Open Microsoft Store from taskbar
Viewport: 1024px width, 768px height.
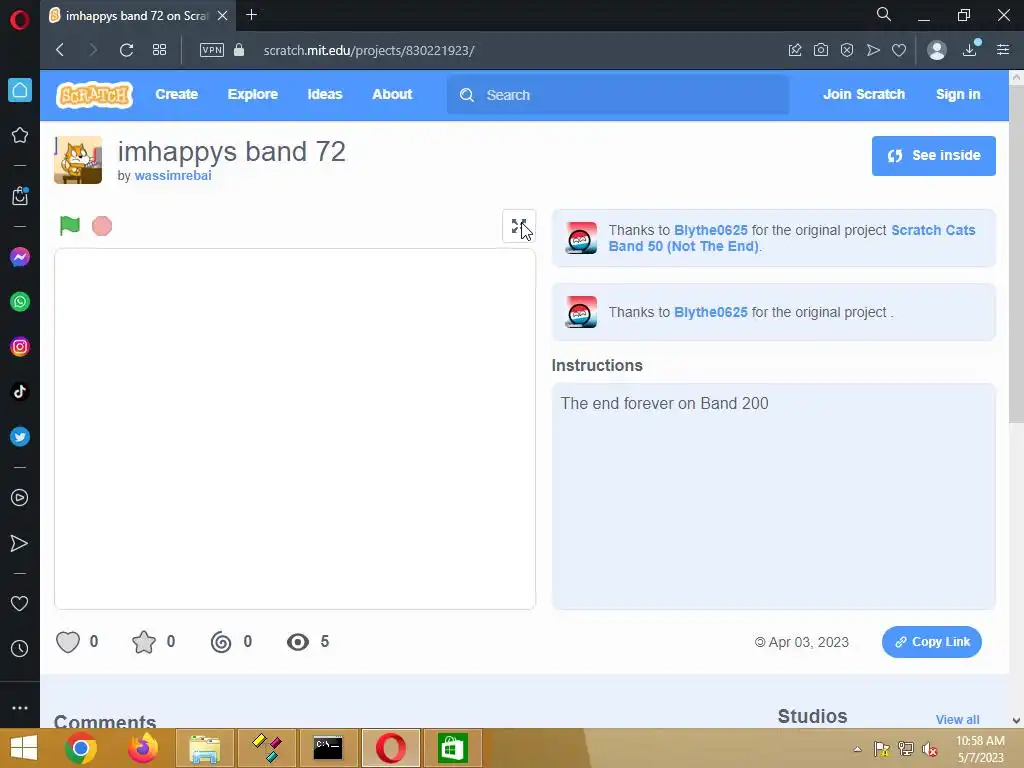tap(453, 748)
